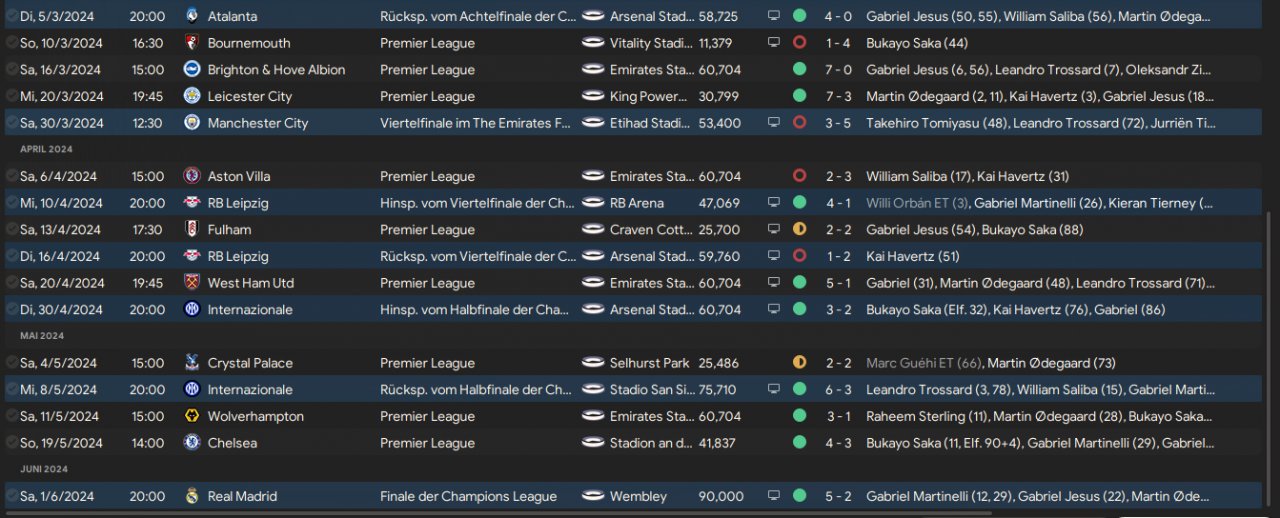Click the TV broadcast icon in Bournemouth row
This screenshot has height=518, width=1280.
(773, 43)
